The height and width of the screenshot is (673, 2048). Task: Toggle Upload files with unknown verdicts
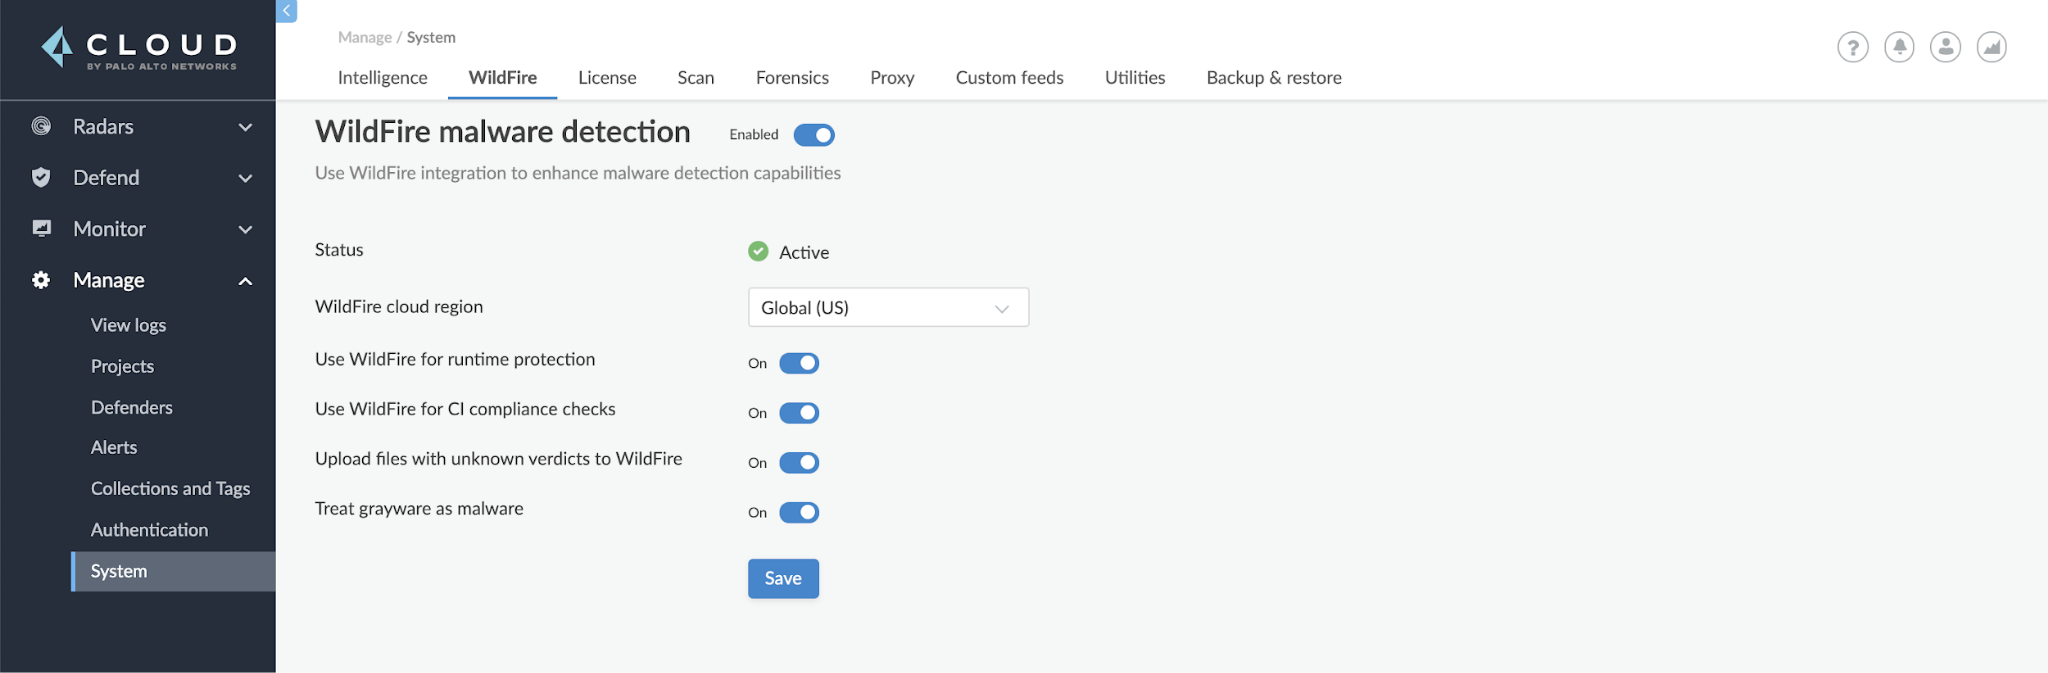pyautogui.click(x=799, y=462)
